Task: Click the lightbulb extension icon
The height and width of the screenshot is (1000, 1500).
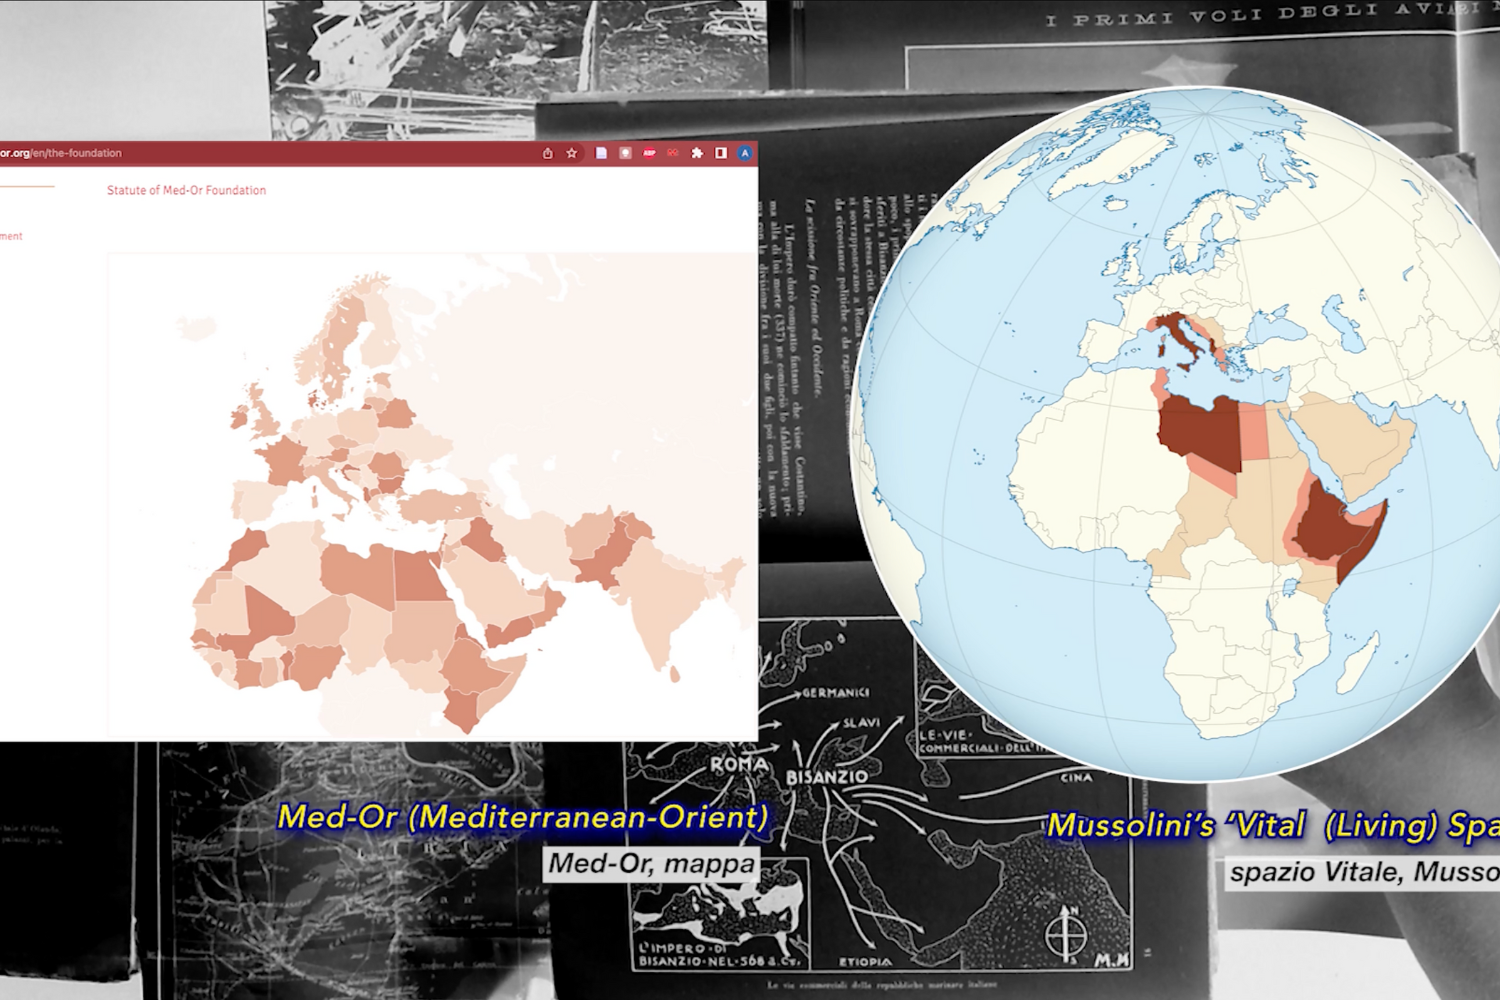Action: [x=625, y=153]
